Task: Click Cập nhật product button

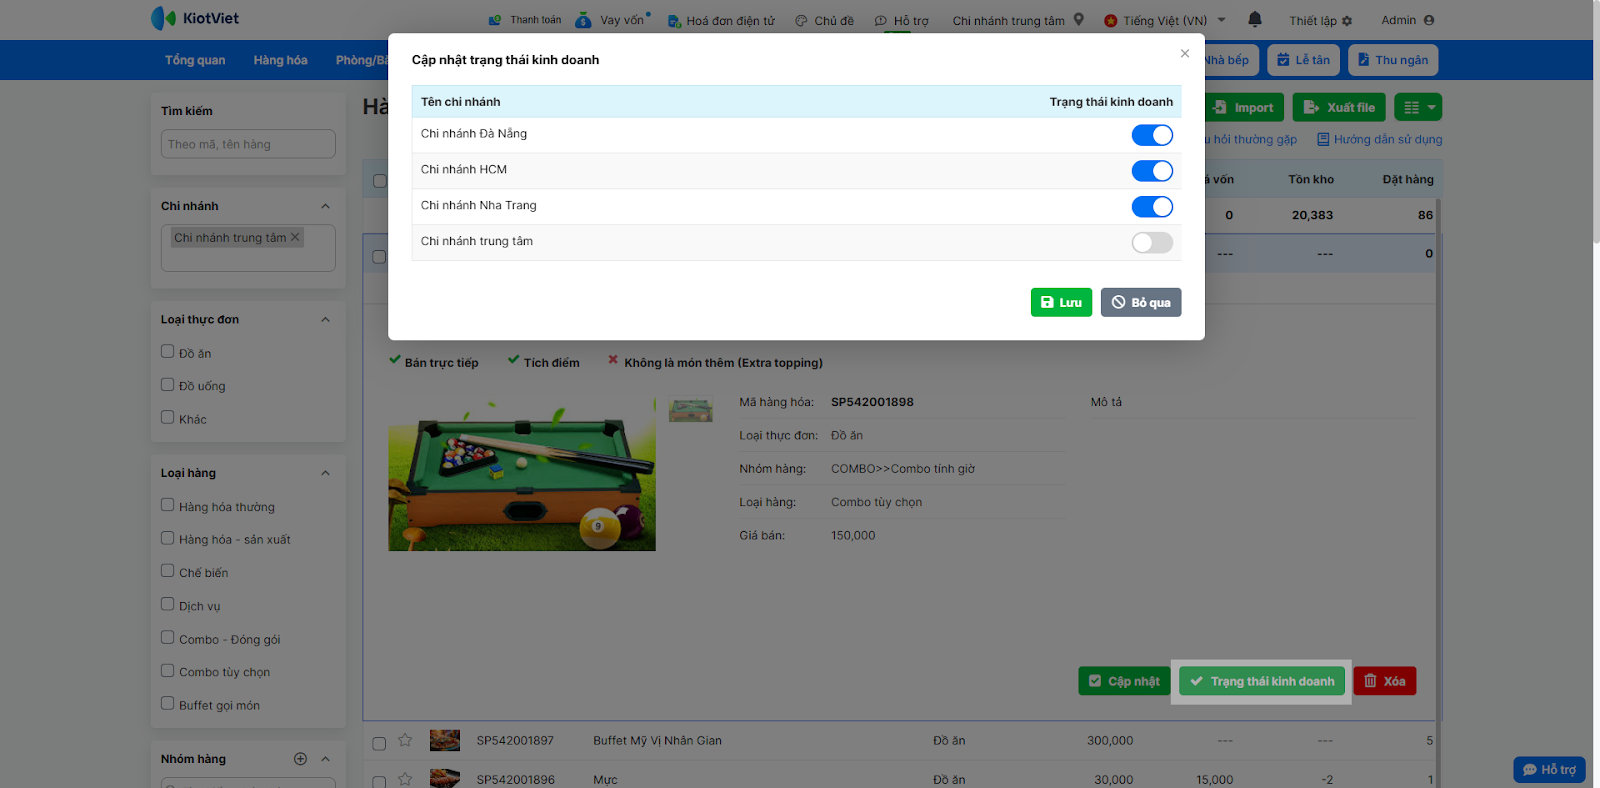Action: (1124, 681)
